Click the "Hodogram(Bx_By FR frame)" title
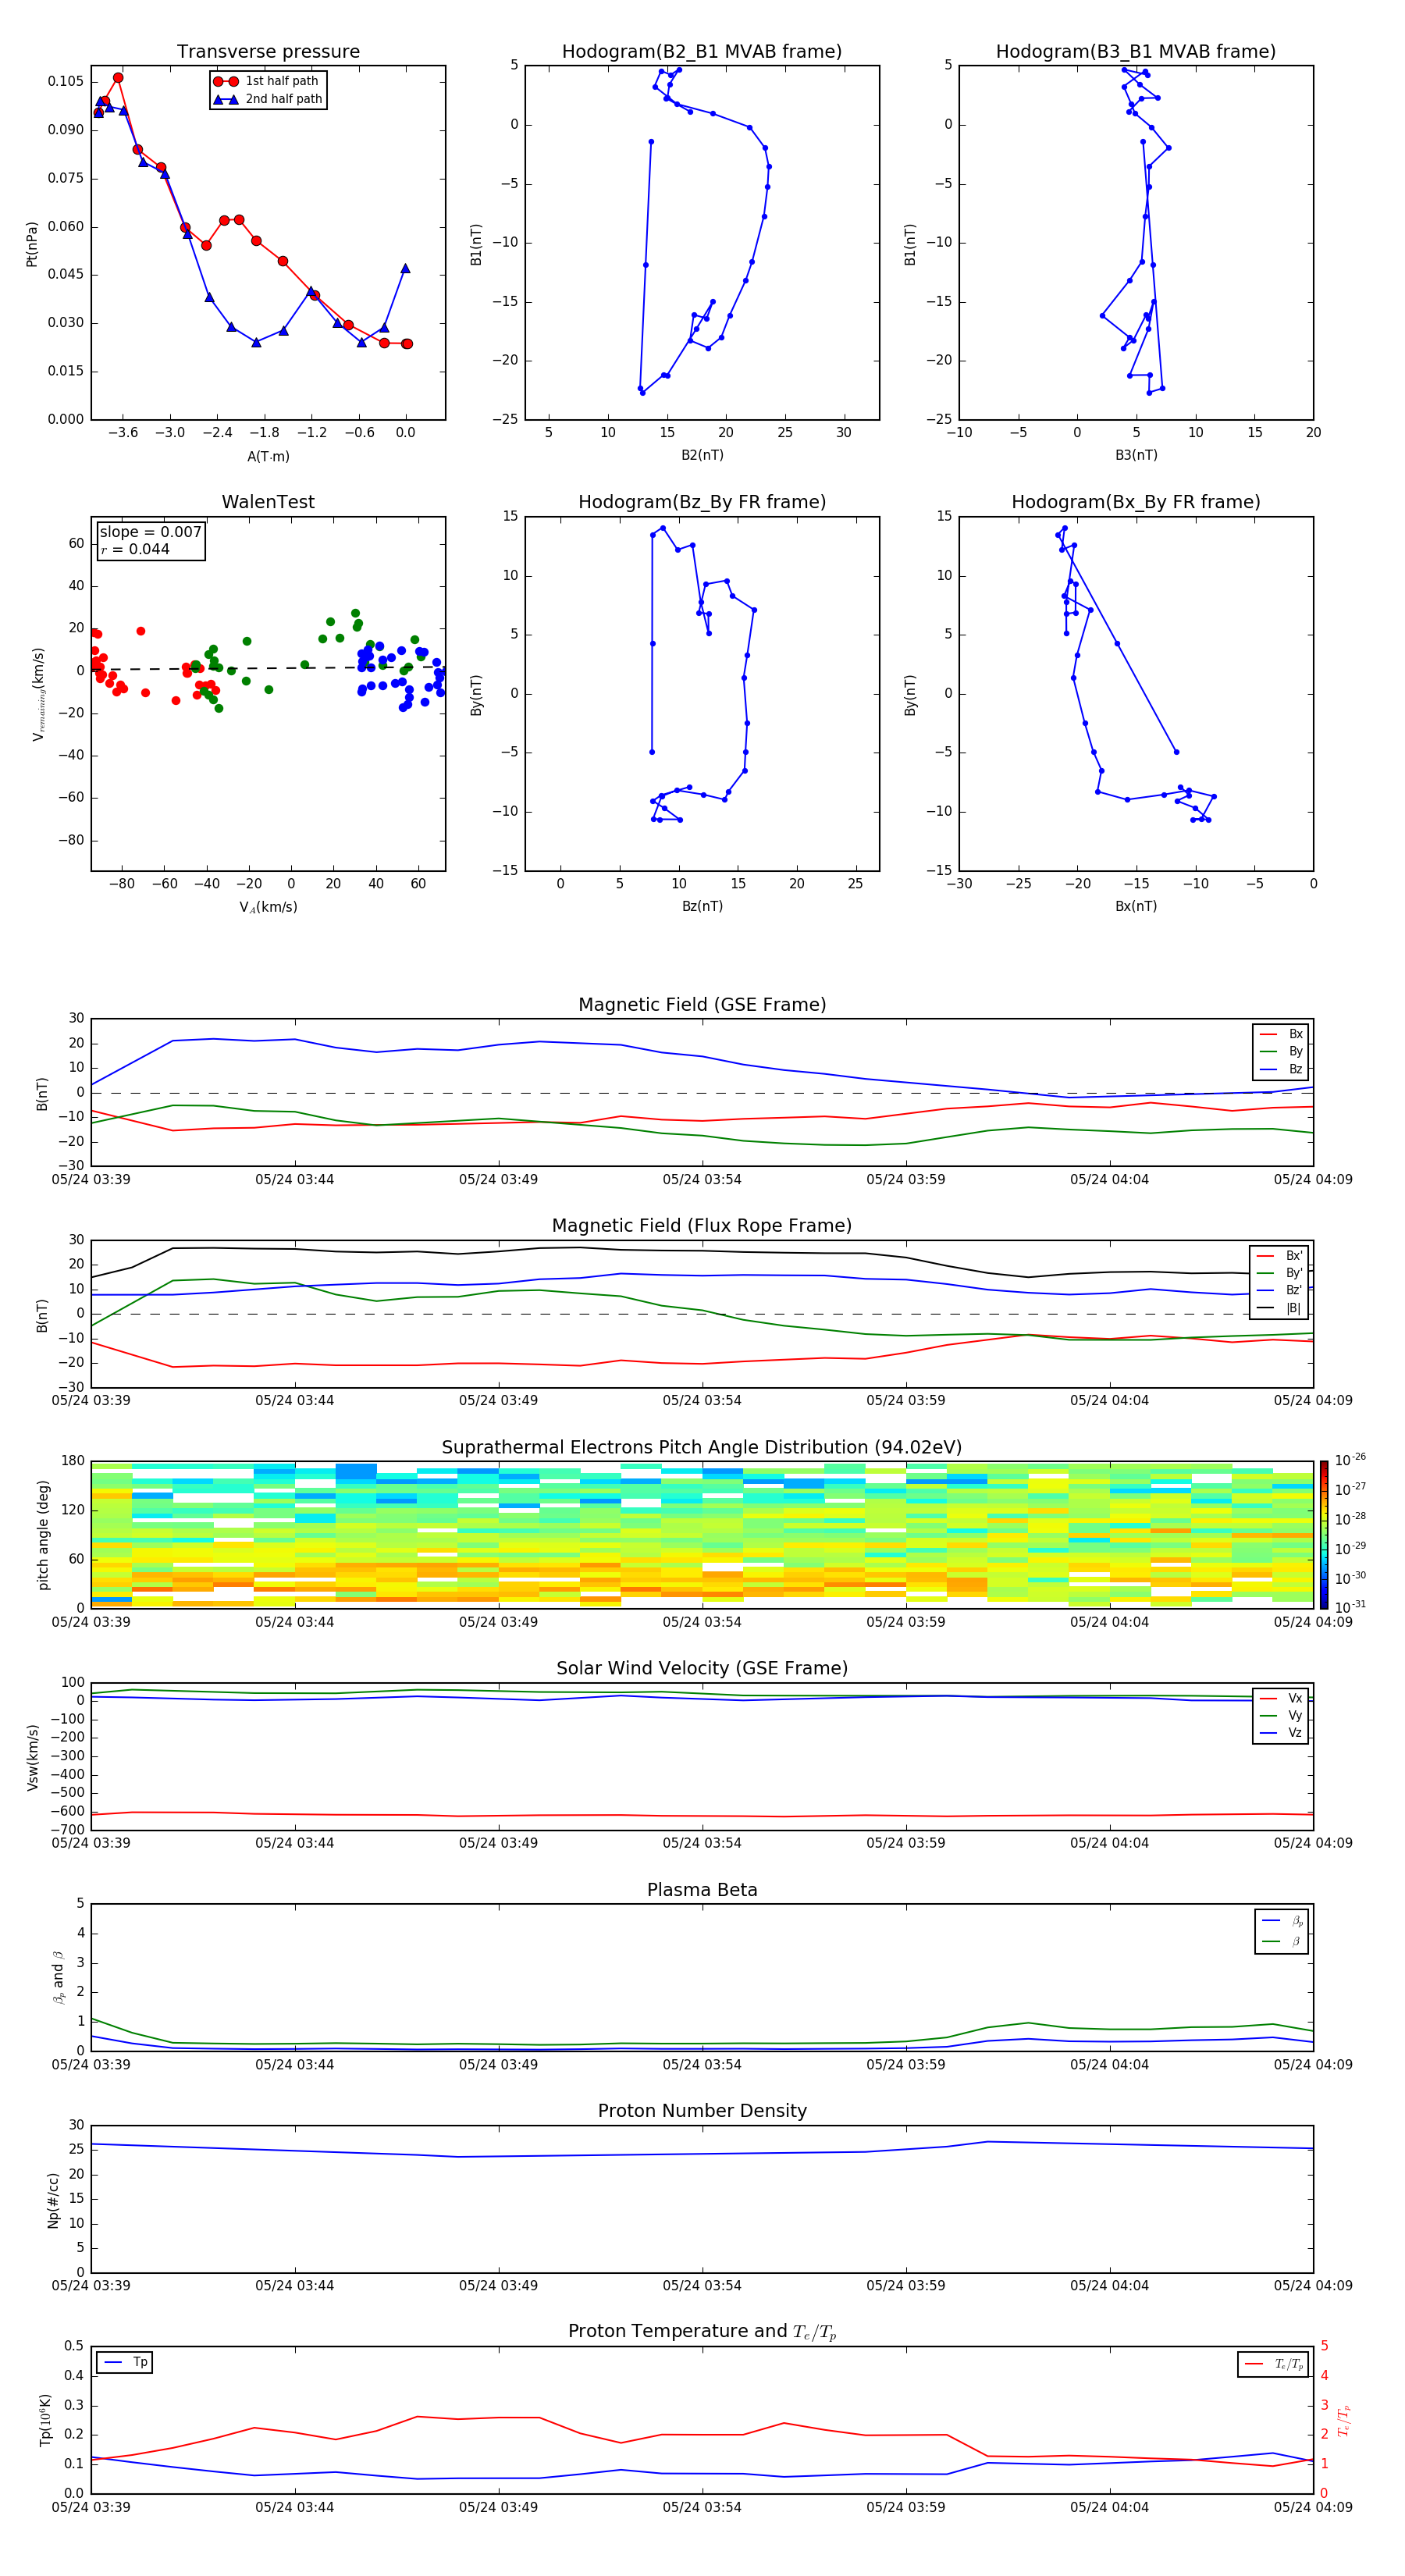Viewport: 1405px width, 2576px height. click(1136, 502)
